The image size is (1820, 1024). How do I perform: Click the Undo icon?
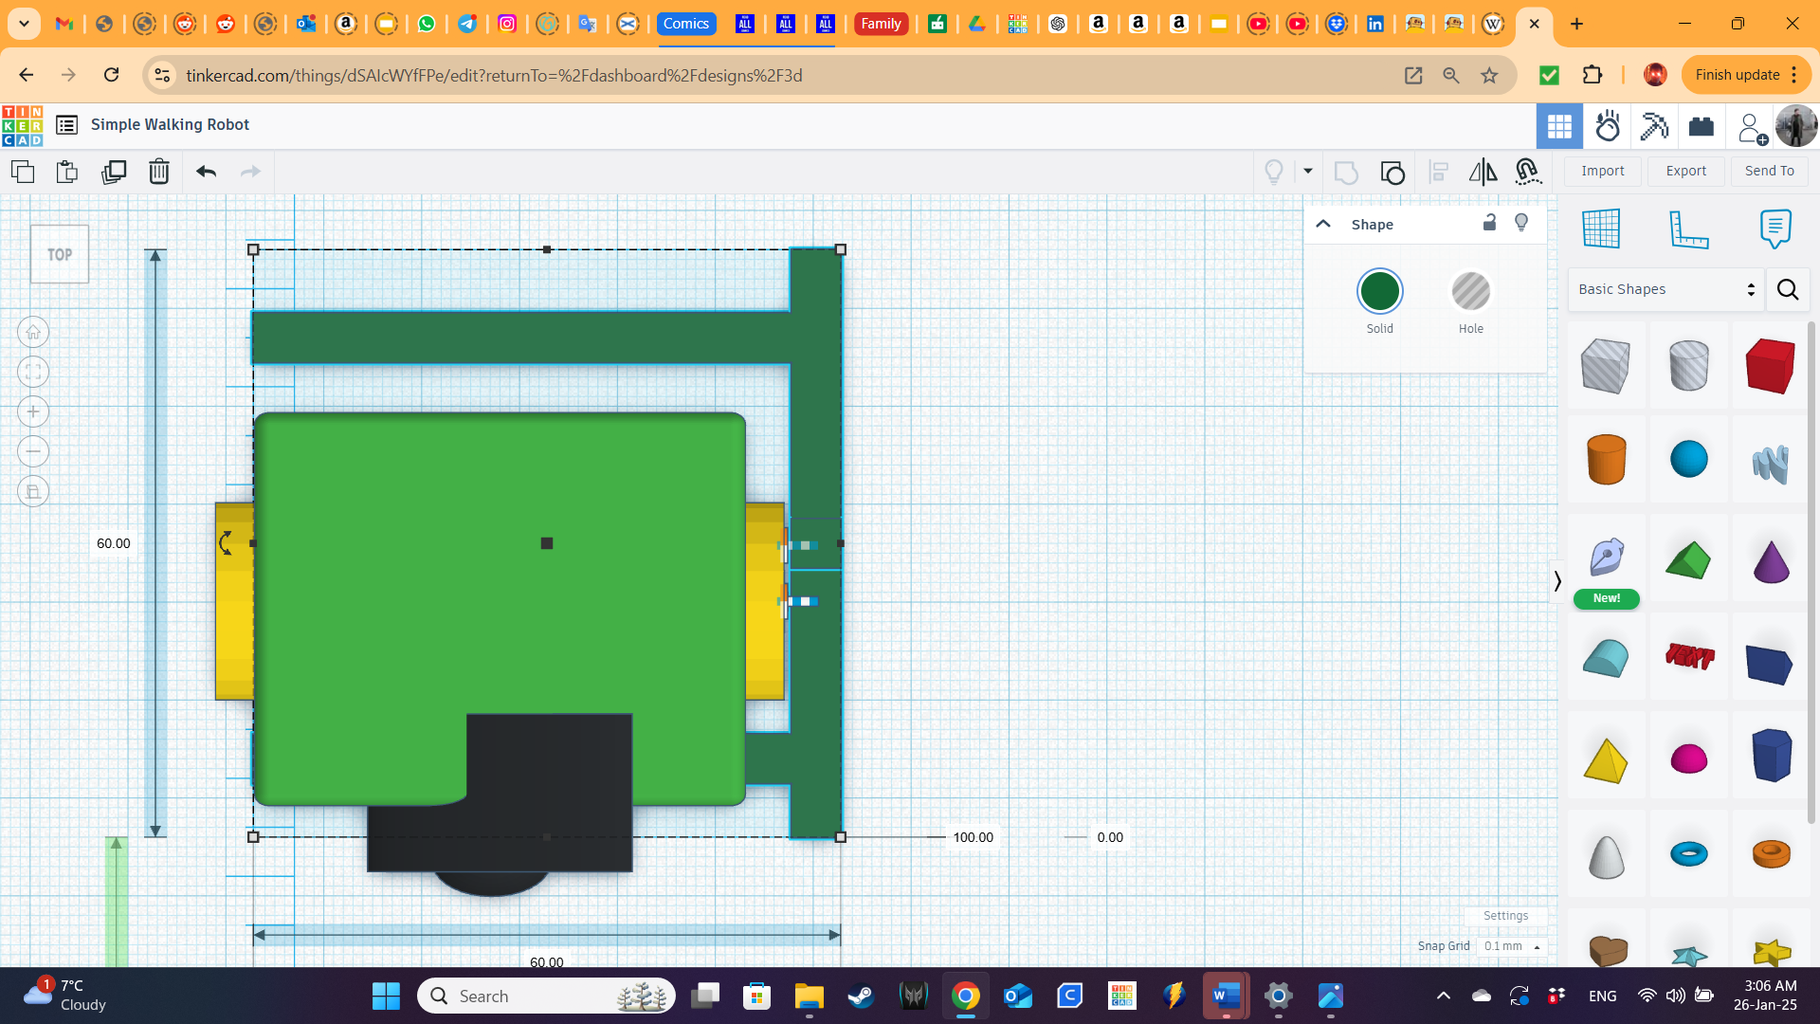tap(206, 171)
